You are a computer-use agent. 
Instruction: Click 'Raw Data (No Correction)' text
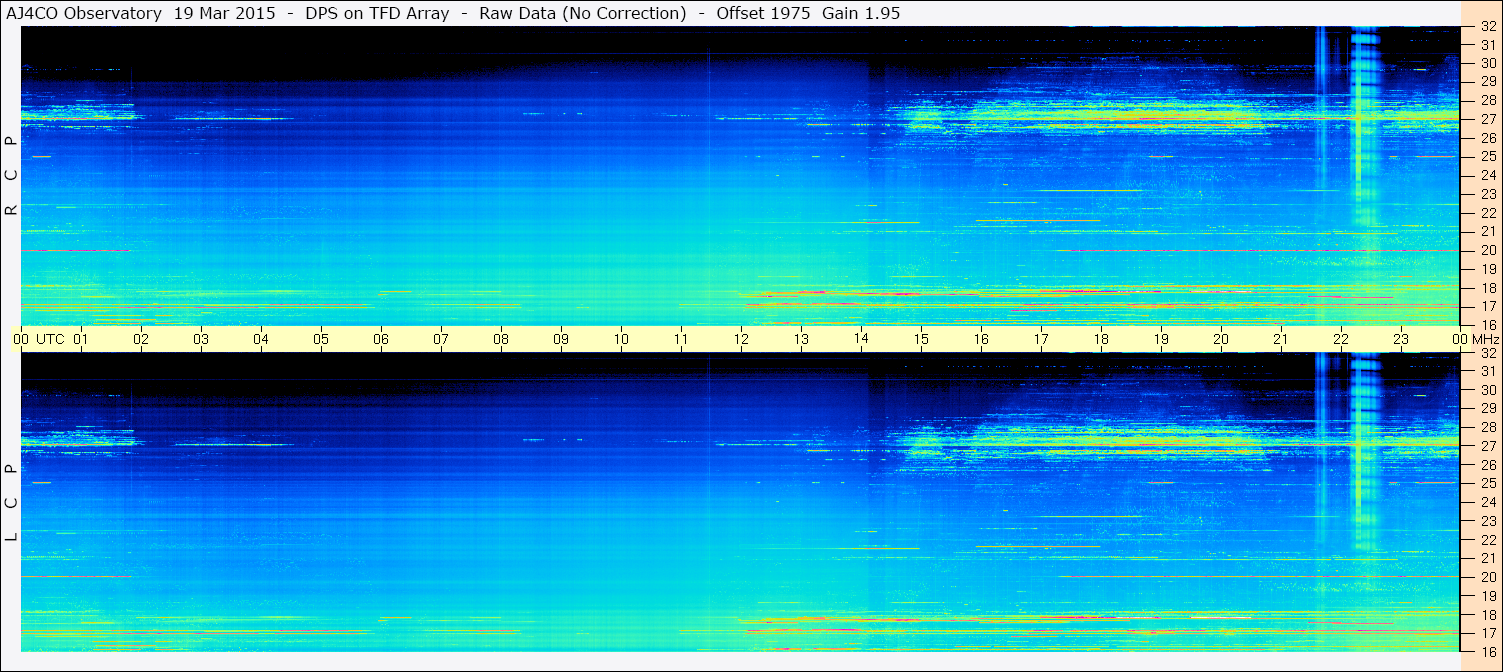[x=583, y=14]
